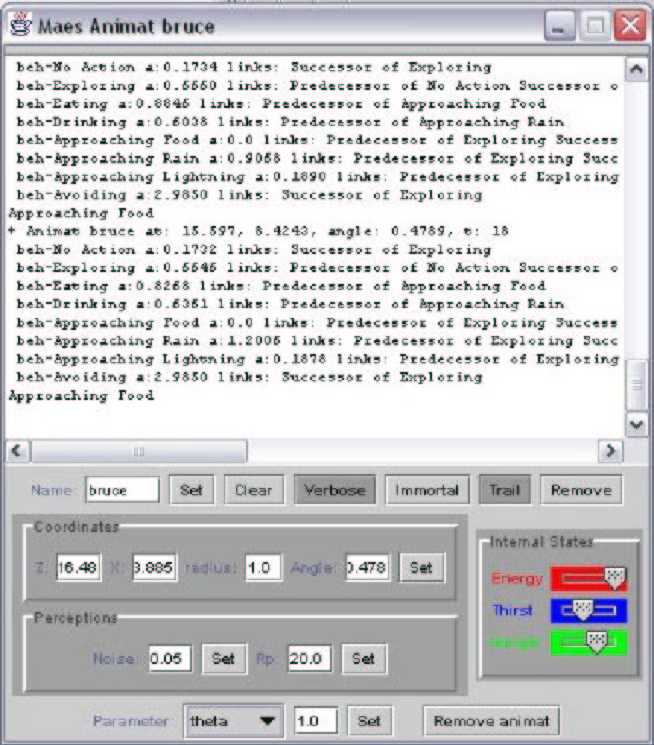
Task: Click the parameter value field showing 1.0
Action: tap(316, 721)
